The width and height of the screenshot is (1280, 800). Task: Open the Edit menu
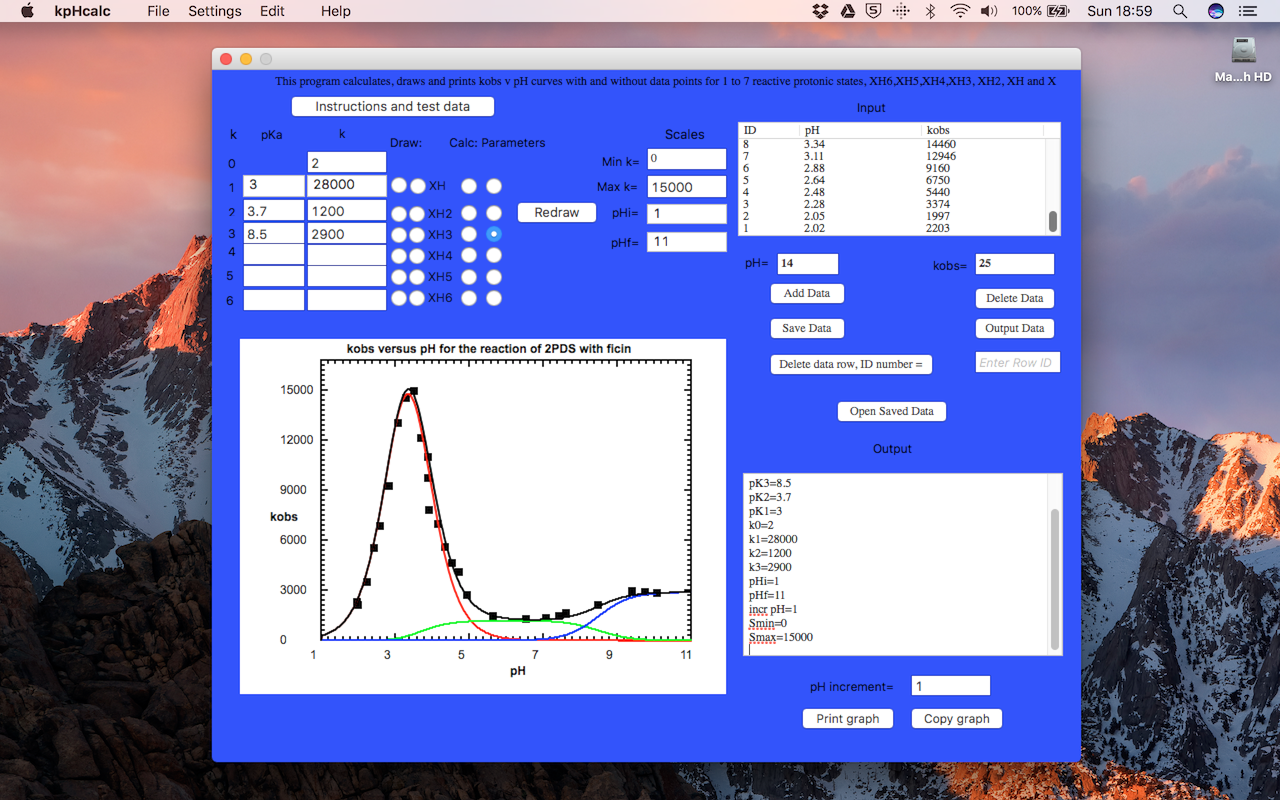click(x=272, y=11)
